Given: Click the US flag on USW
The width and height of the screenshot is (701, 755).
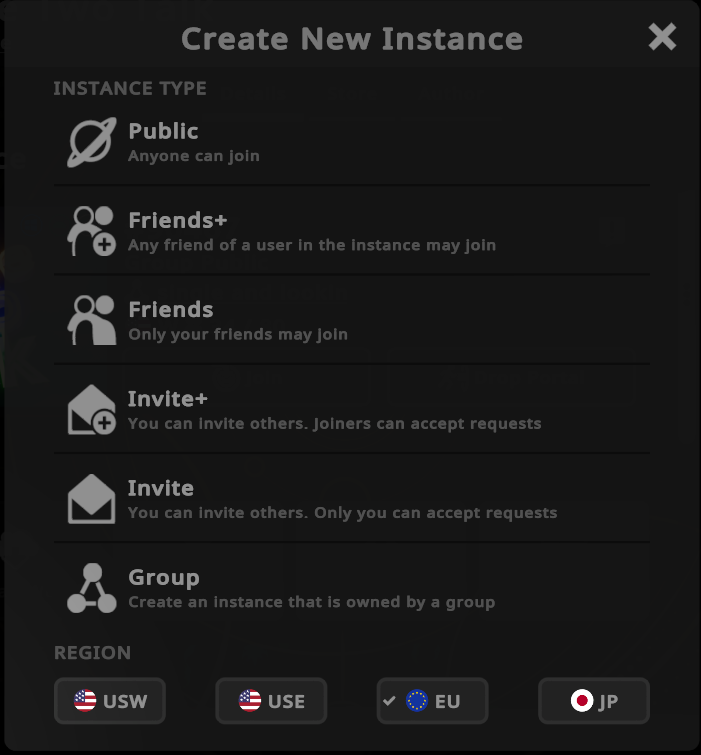Looking at the screenshot, I should [85, 701].
